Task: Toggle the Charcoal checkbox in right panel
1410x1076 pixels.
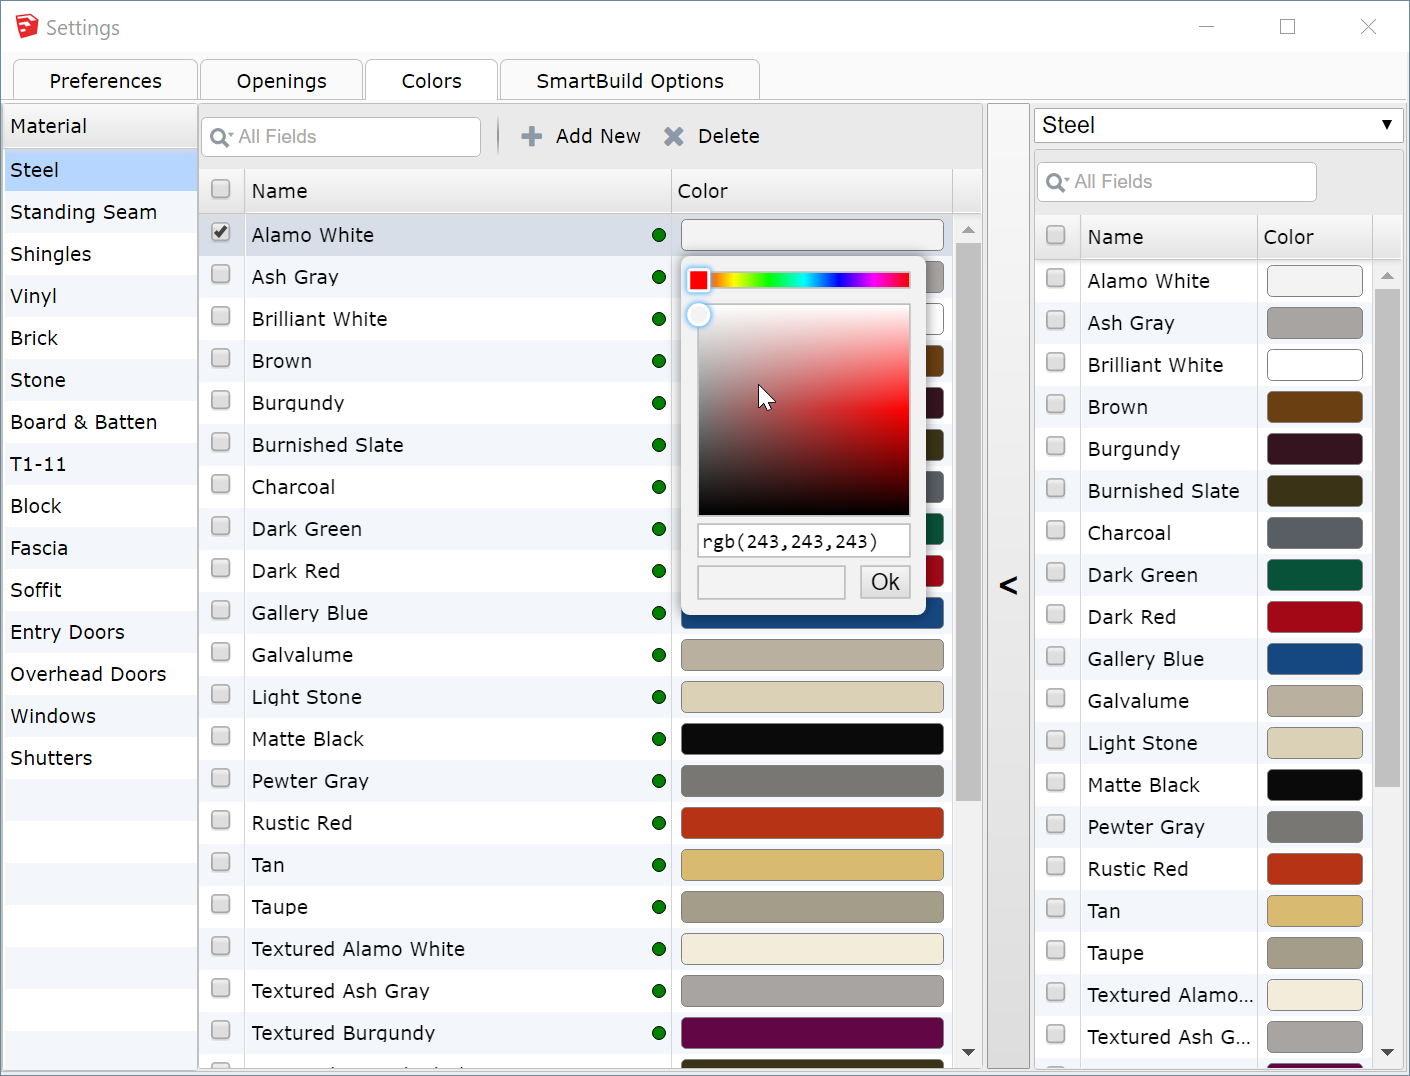Action: pyautogui.click(x=1056, y=530)
